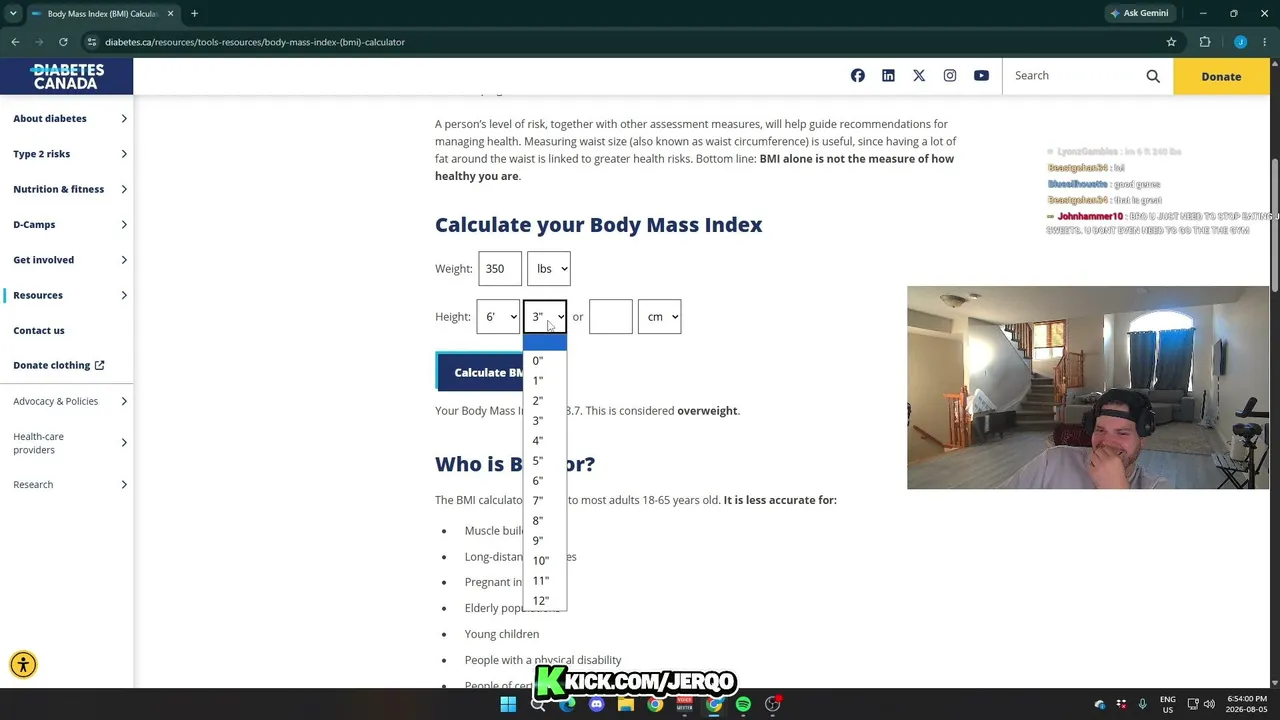Viewport: 1280px width, 720px height.
Task: Click the Weight input field
Action: 500,268
